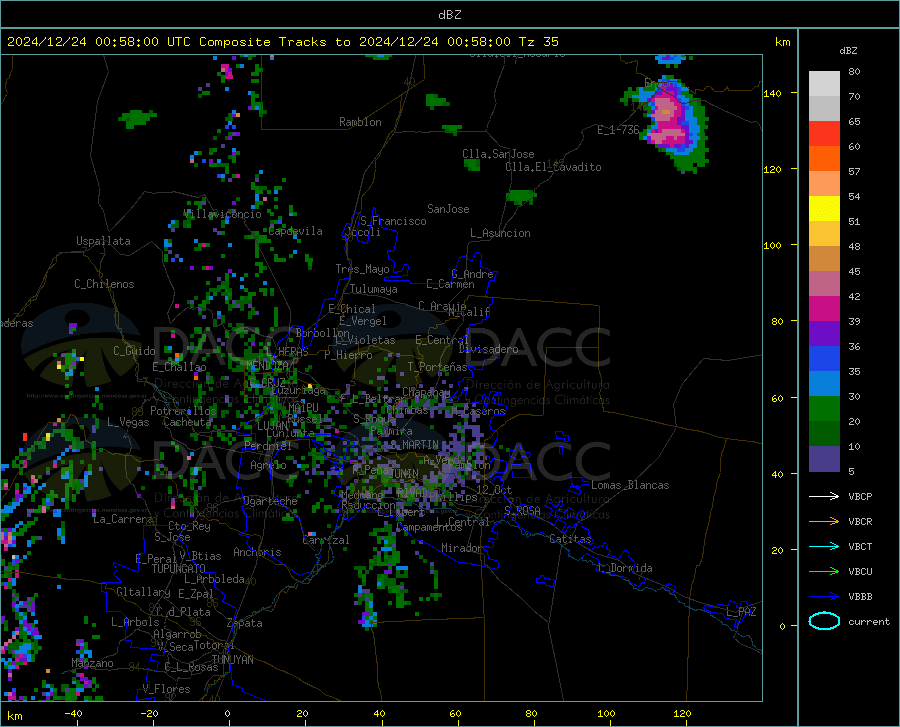
Task: Click the MENDOZA city label
Action: pyautogui.click(x=267, y=365)
